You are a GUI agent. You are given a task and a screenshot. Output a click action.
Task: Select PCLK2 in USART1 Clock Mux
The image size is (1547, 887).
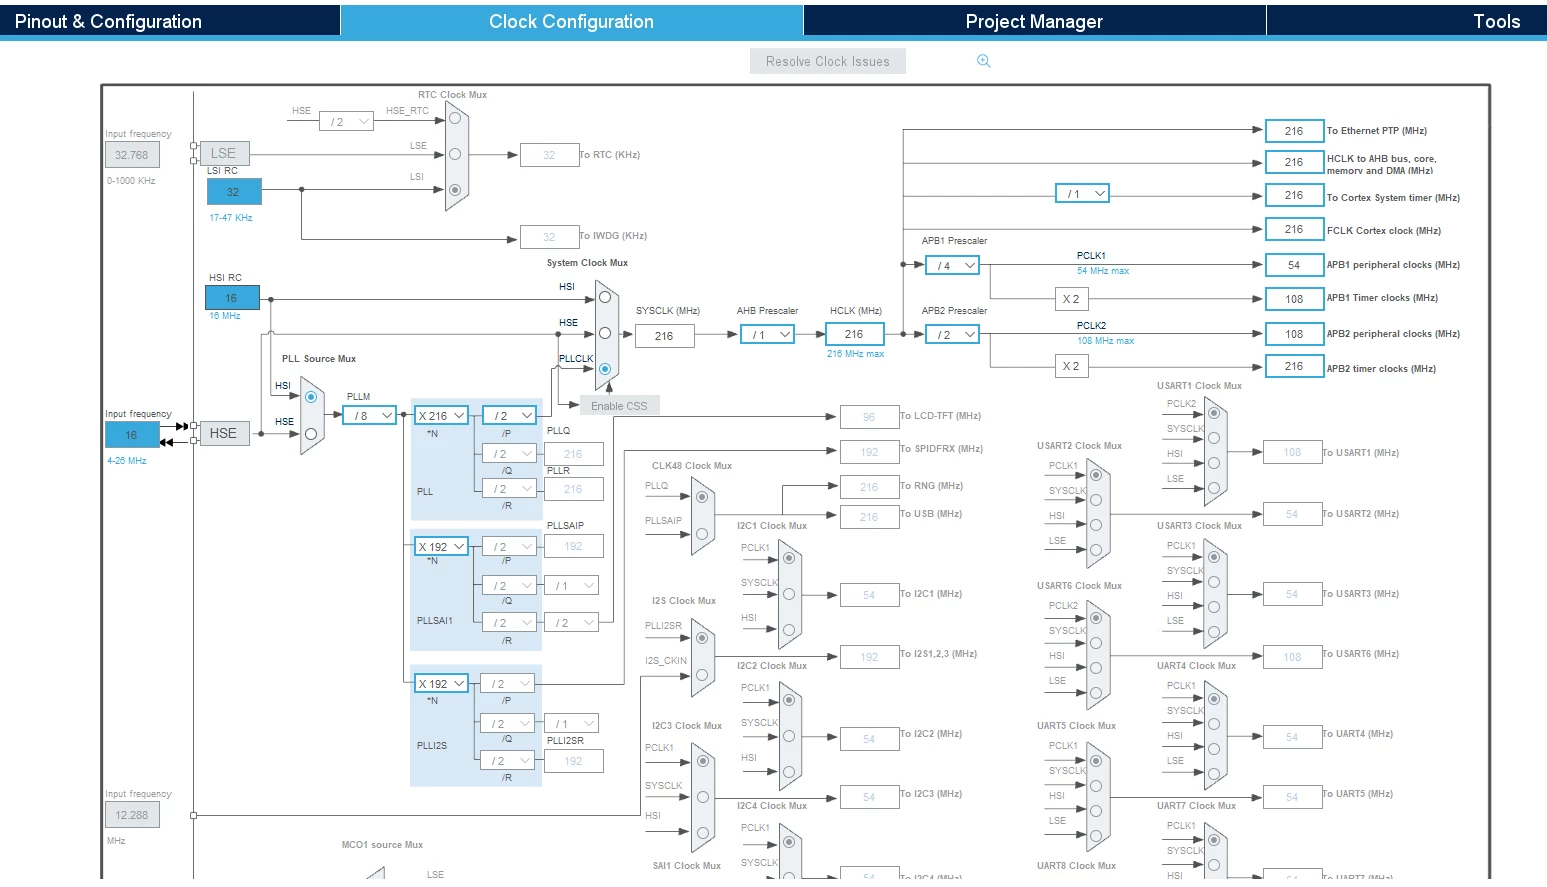[1213, 412]
